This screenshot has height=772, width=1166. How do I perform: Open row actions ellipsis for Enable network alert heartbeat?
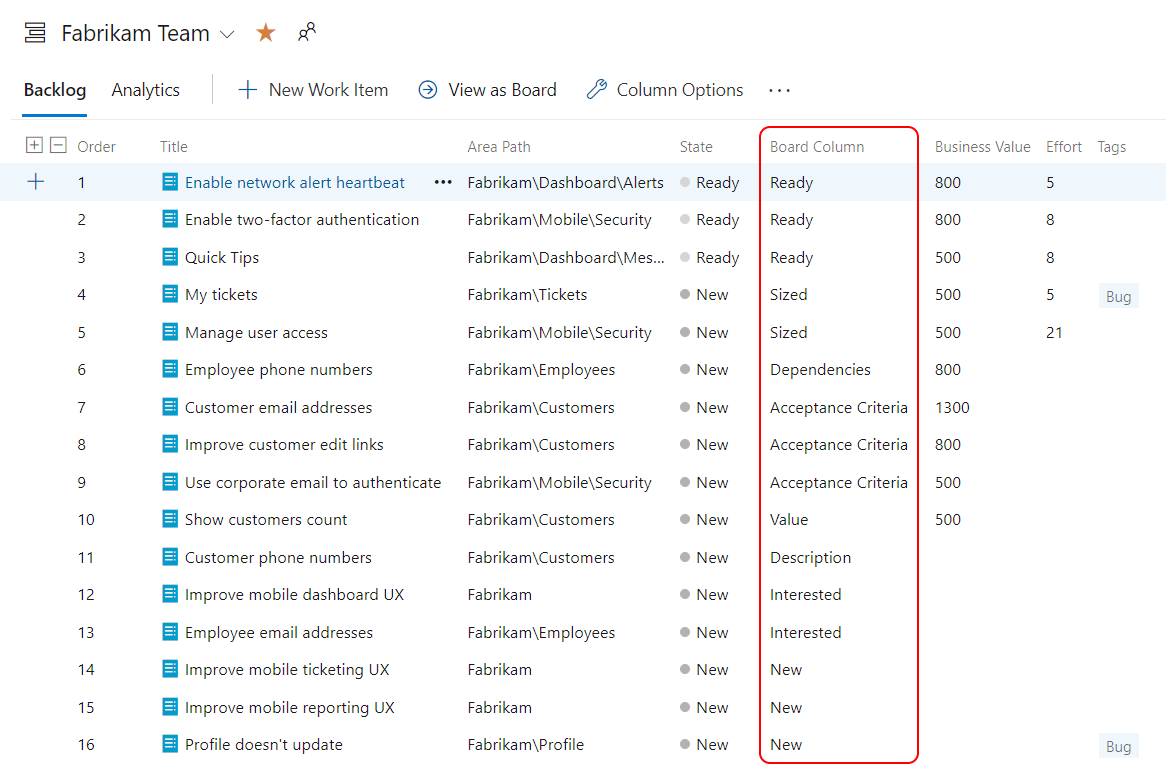pyautogui.click(x=443, y=182)
